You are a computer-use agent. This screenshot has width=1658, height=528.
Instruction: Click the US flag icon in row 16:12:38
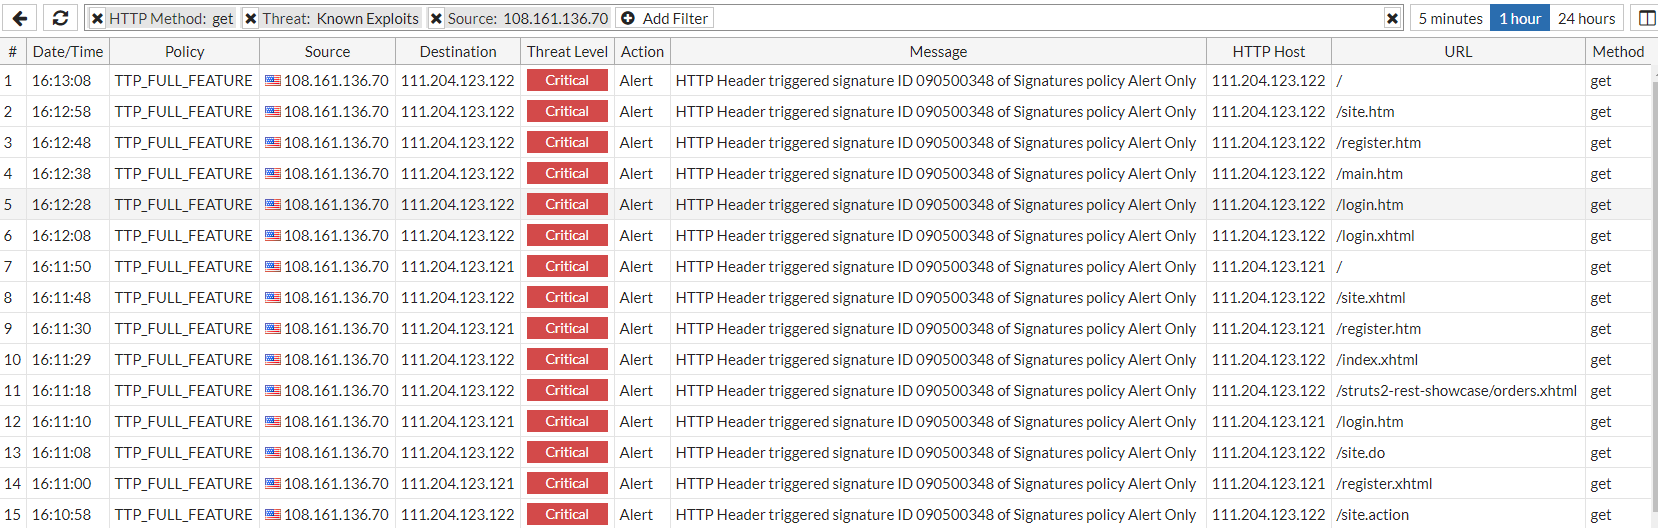[x=273, y=174]
